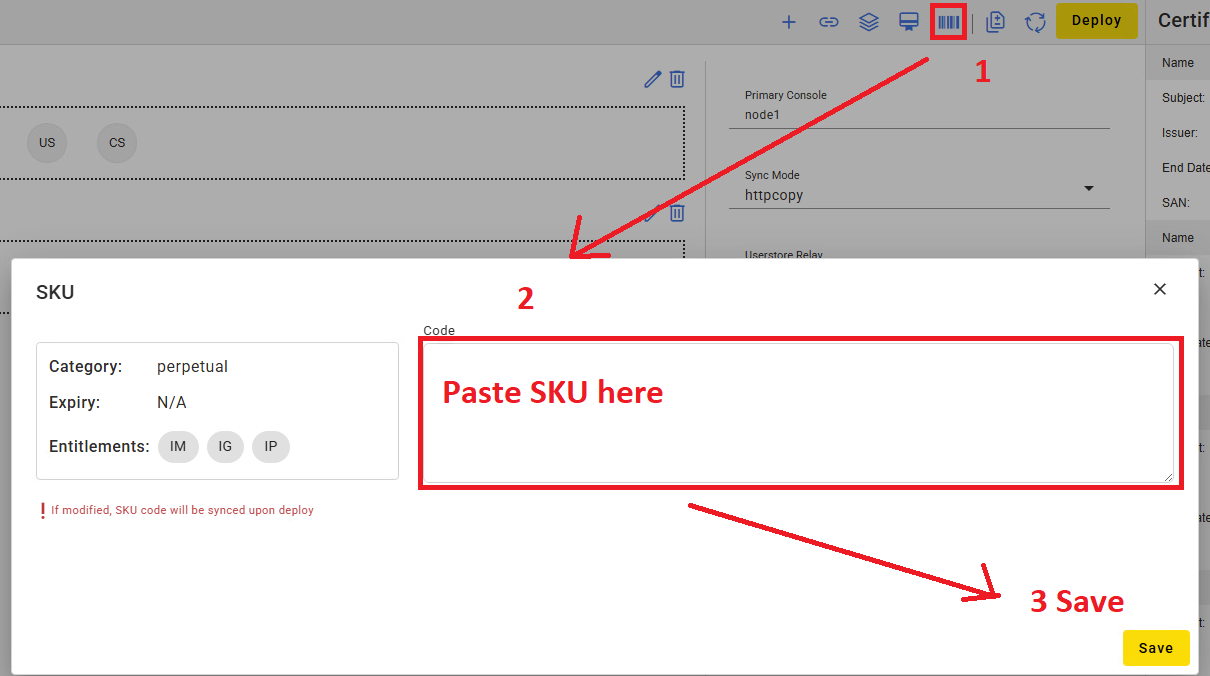Viewport: 1210px width, 676px height.
Task: Open SKU via the barcode icon
Action: click(948, 22)
